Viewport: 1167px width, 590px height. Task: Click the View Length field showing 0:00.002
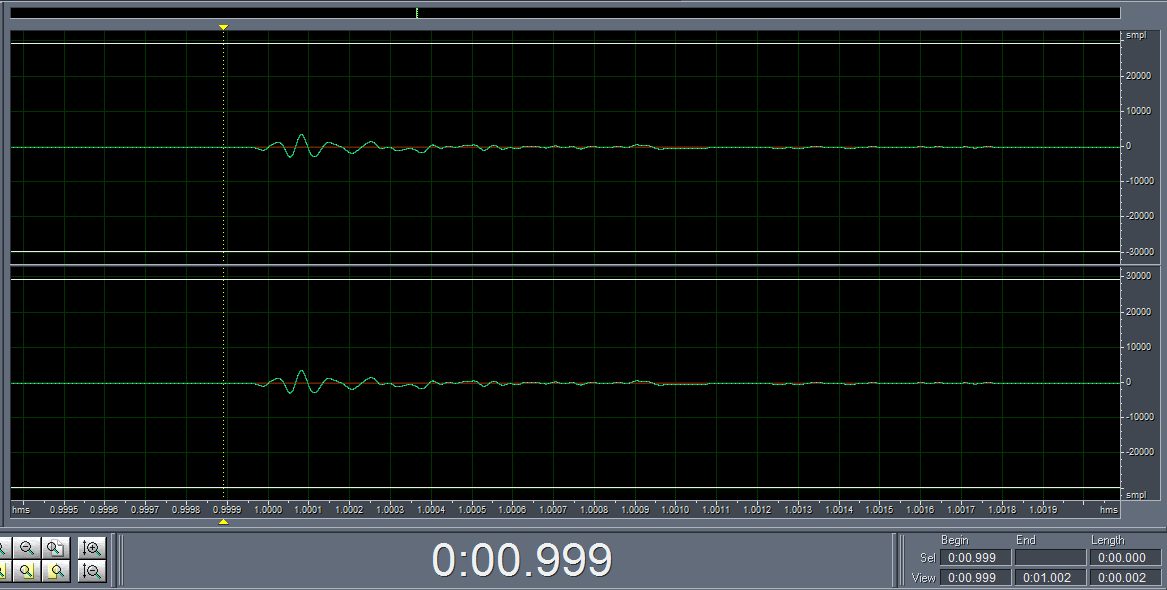tap(1125, 577)
